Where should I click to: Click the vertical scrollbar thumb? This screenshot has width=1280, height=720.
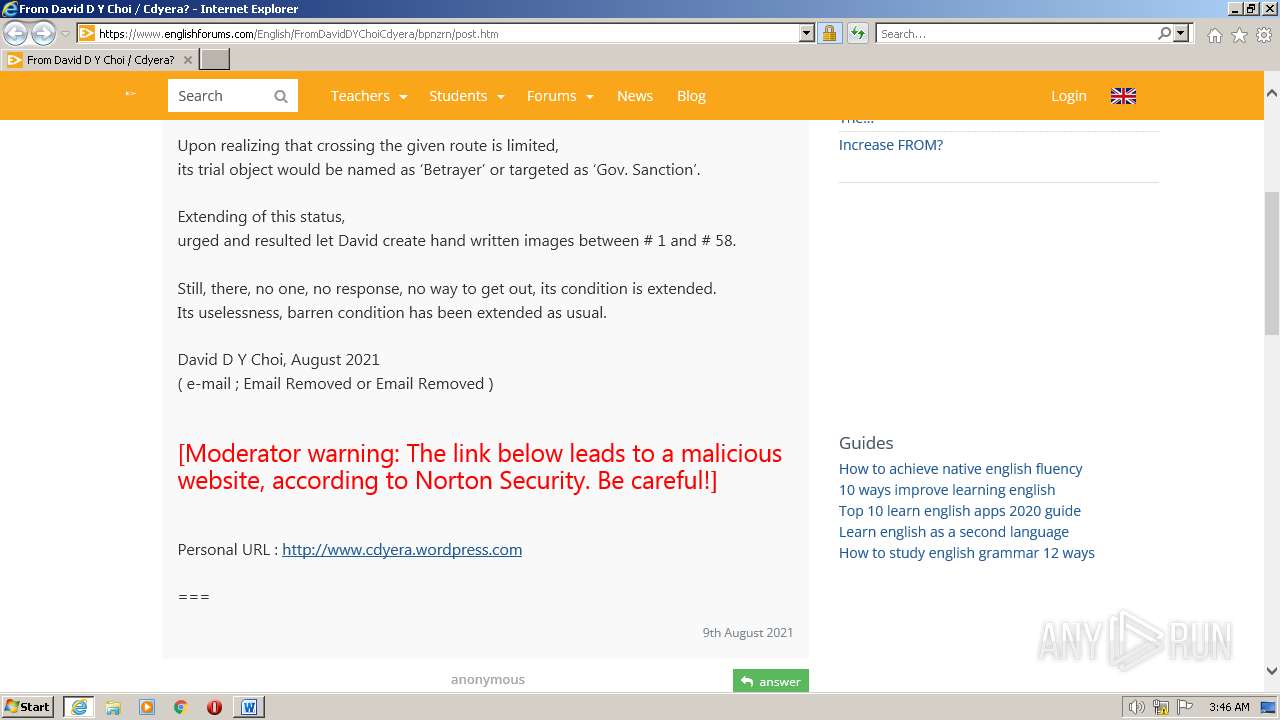click(x=1272, y=263)
